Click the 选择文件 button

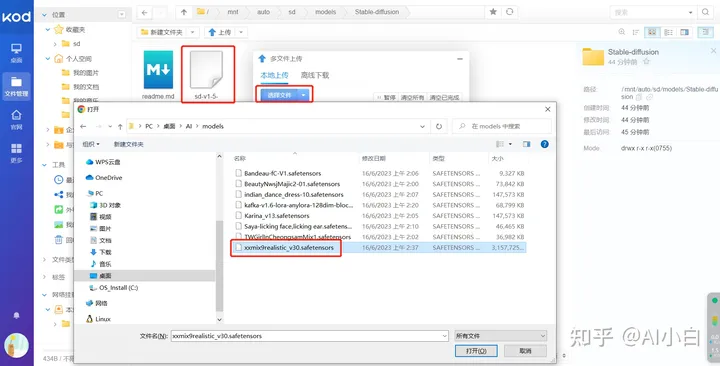point(279,95)
